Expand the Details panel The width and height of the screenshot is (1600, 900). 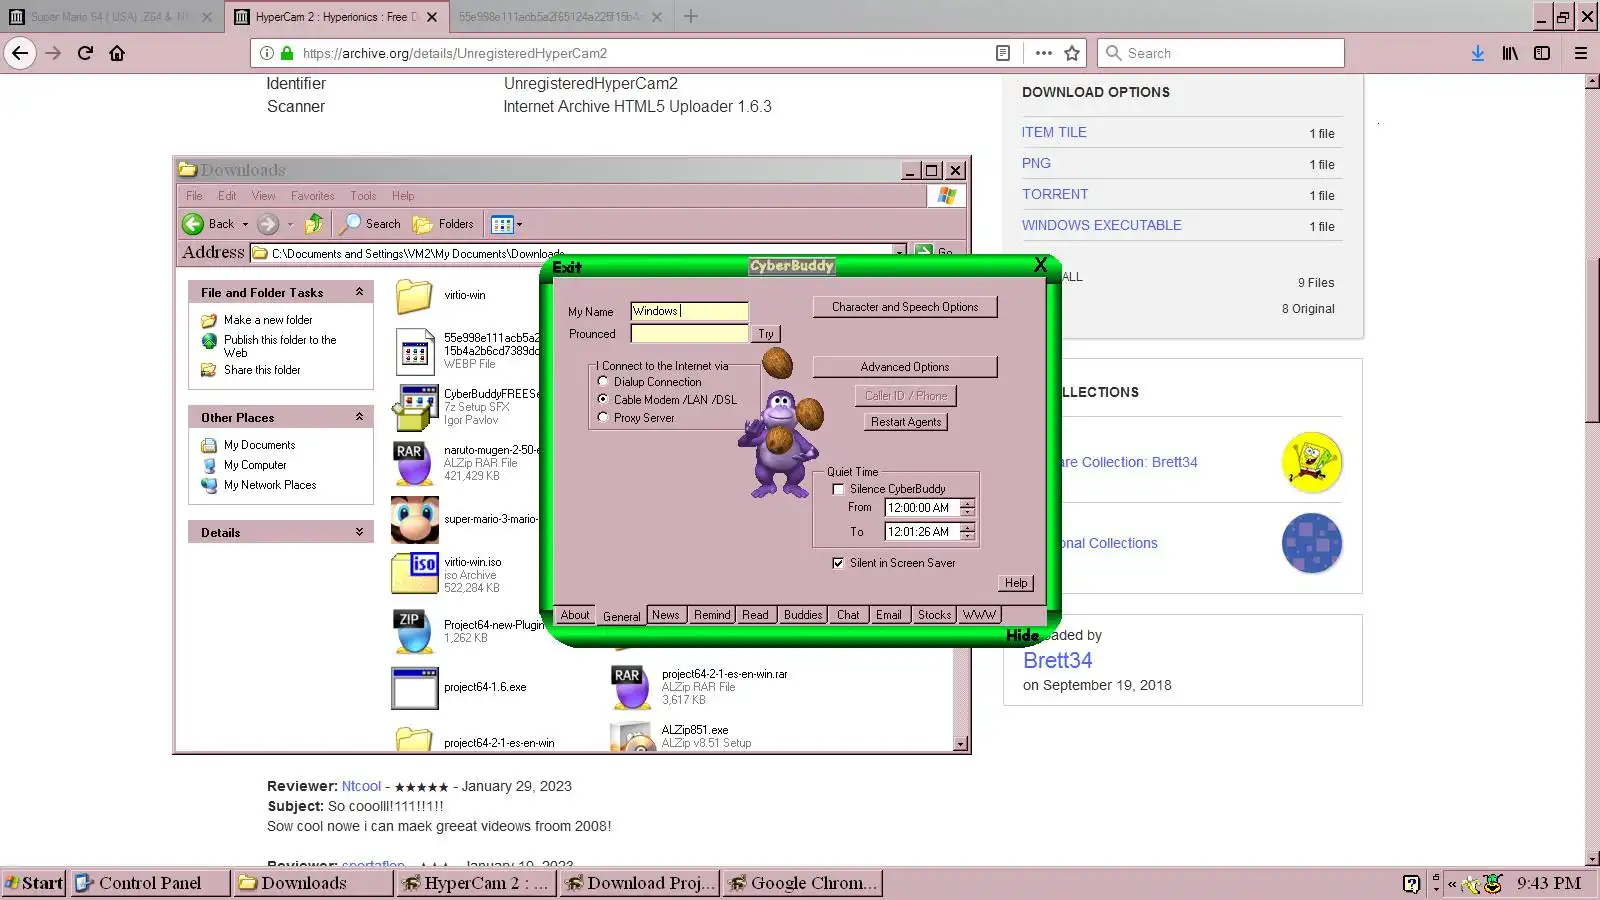tap(359, 532)
